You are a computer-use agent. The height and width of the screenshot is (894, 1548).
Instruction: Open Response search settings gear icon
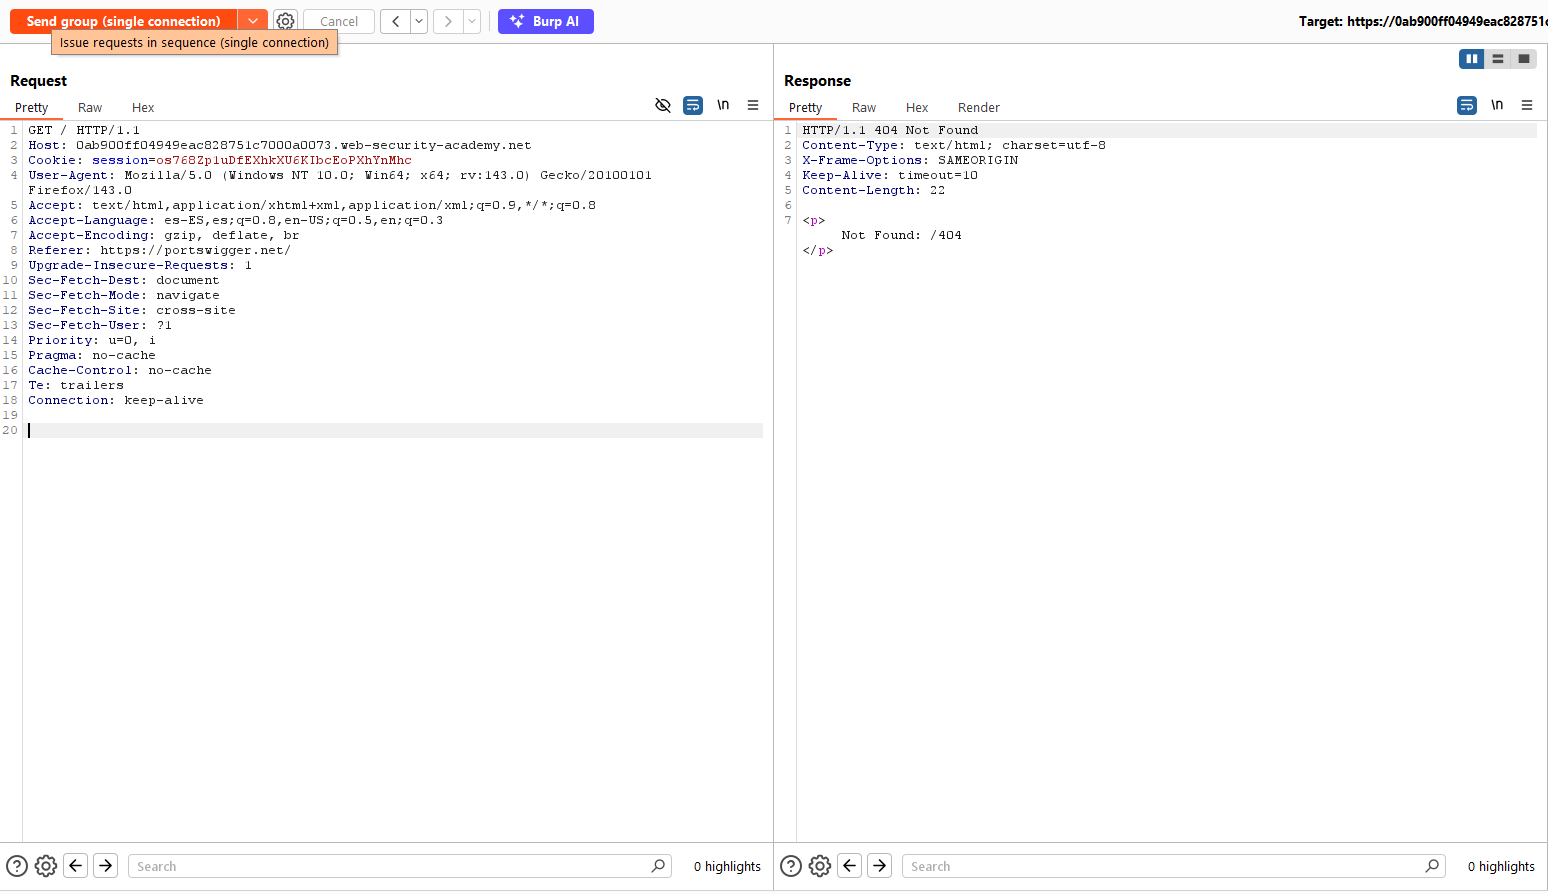click(820, 866)
